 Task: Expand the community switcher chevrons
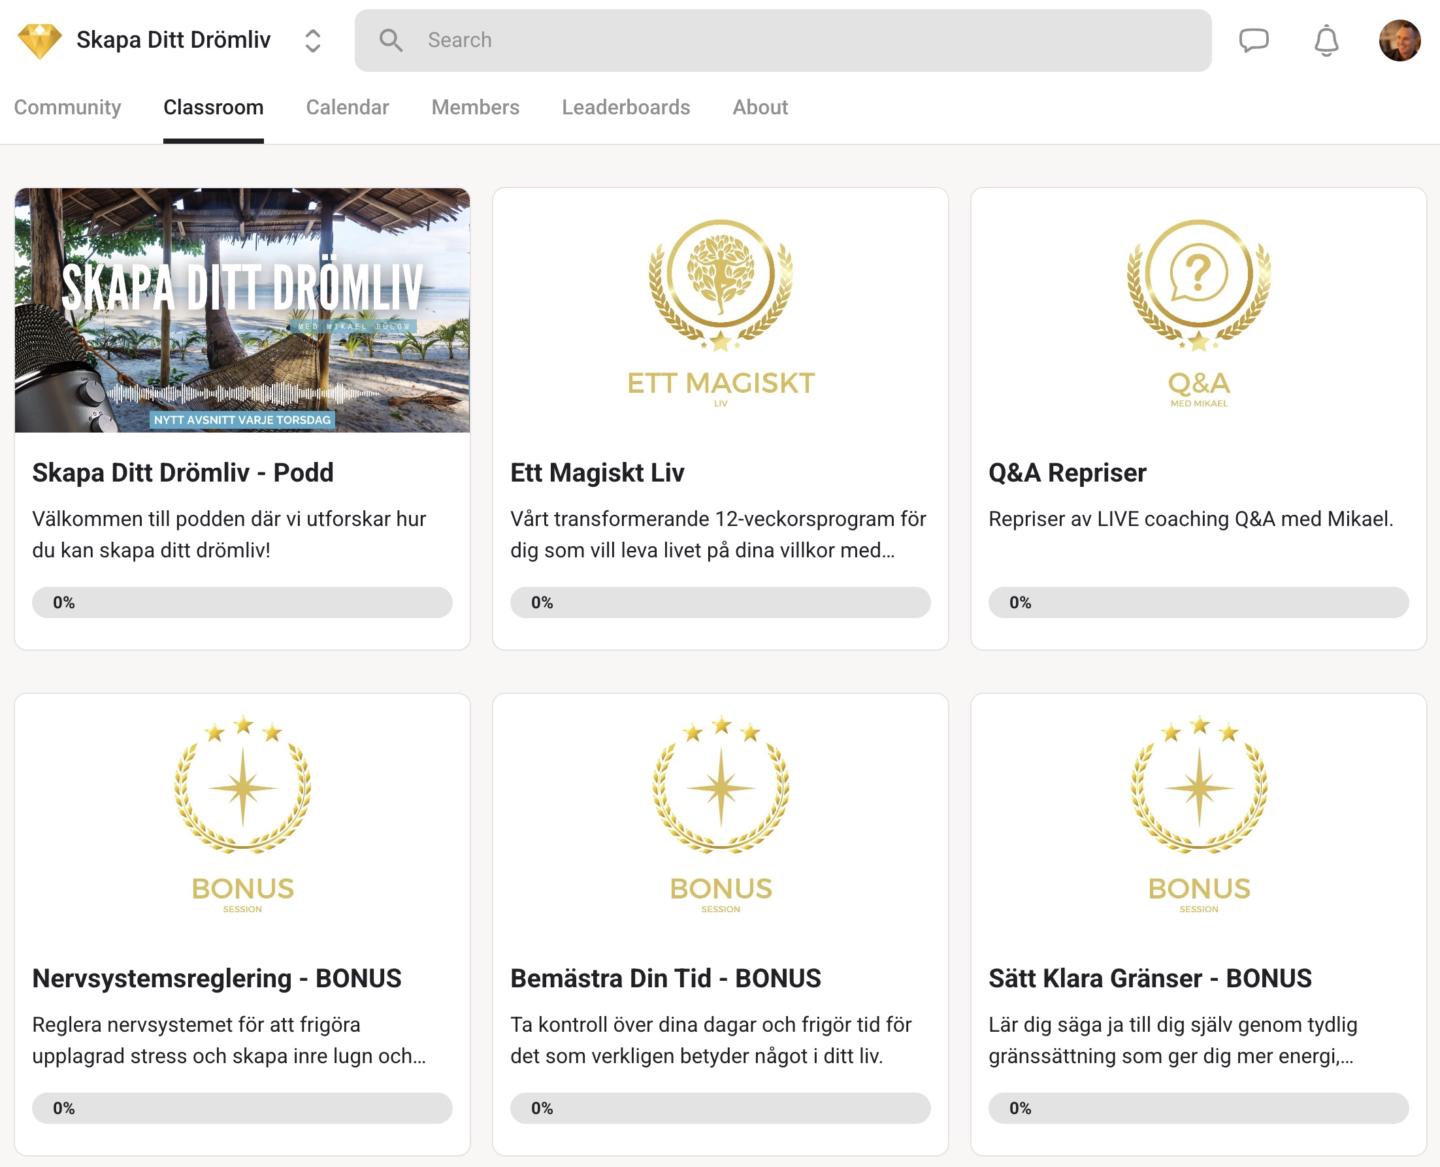coord(313,41)
